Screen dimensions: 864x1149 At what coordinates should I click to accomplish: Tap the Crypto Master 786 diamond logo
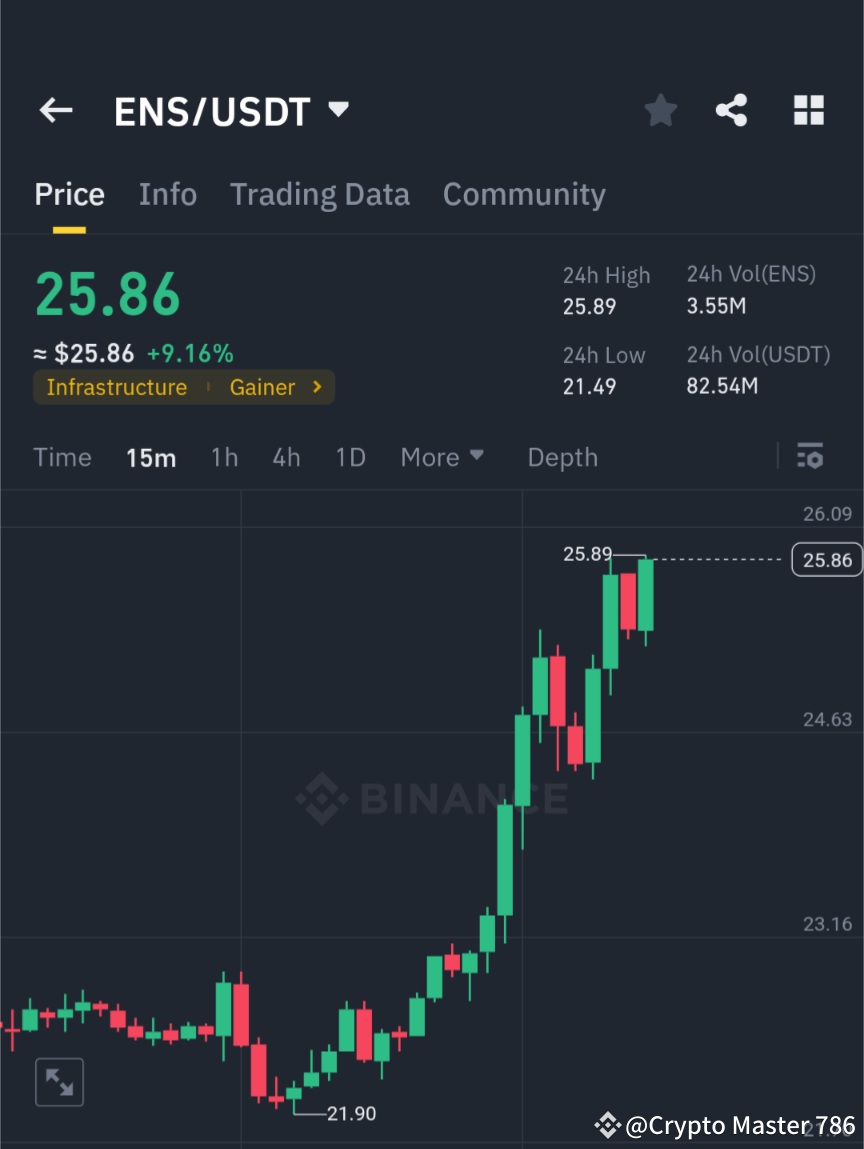coord(609,1125)
